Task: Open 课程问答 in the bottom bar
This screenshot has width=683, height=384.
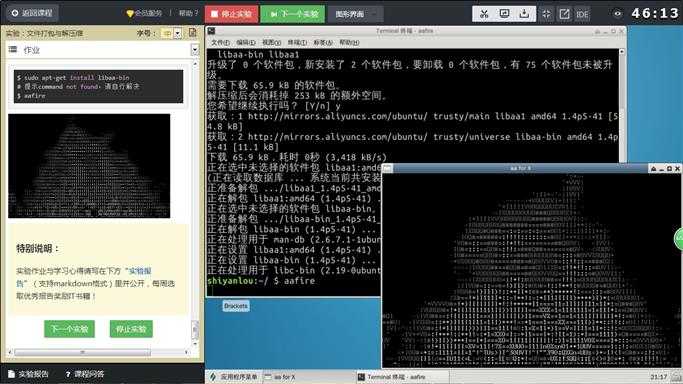Action: coord(85,374)
